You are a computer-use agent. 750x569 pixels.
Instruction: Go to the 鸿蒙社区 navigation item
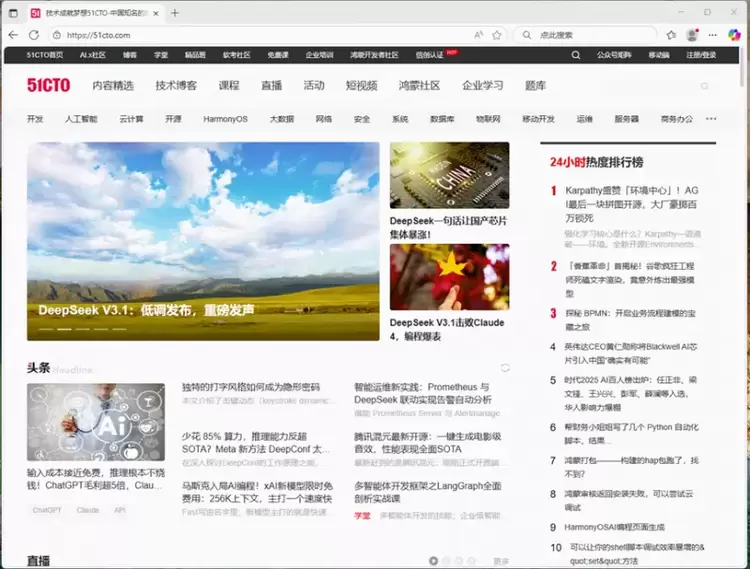point(419,86)
